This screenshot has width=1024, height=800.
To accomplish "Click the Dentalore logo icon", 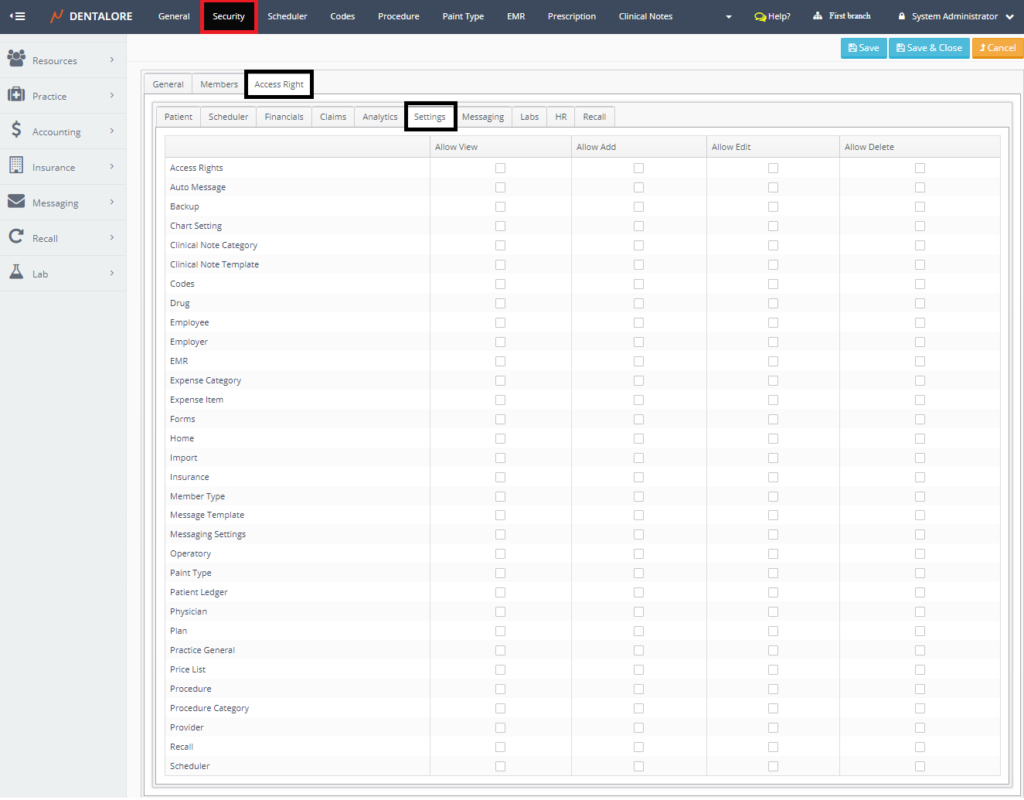I will [x=57, y=17].
